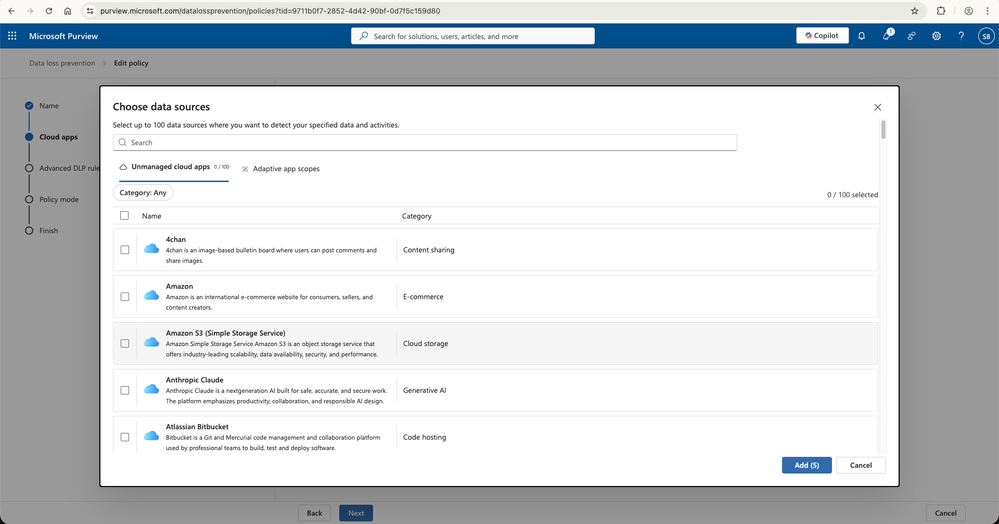Viewport: 999px width, 524px height.
Task: Click the 4chan cloud app icon
Action: (151, 249)
